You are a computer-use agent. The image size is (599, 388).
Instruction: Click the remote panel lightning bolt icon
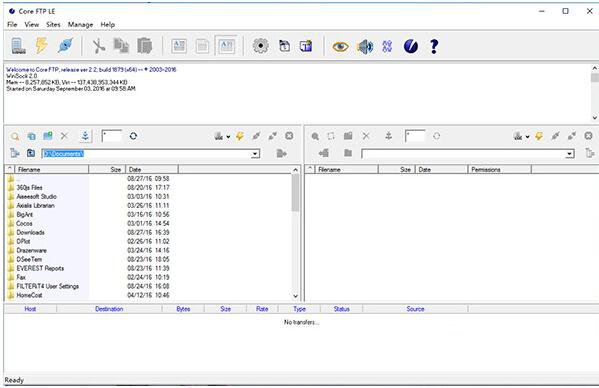[x=539, y=136]
